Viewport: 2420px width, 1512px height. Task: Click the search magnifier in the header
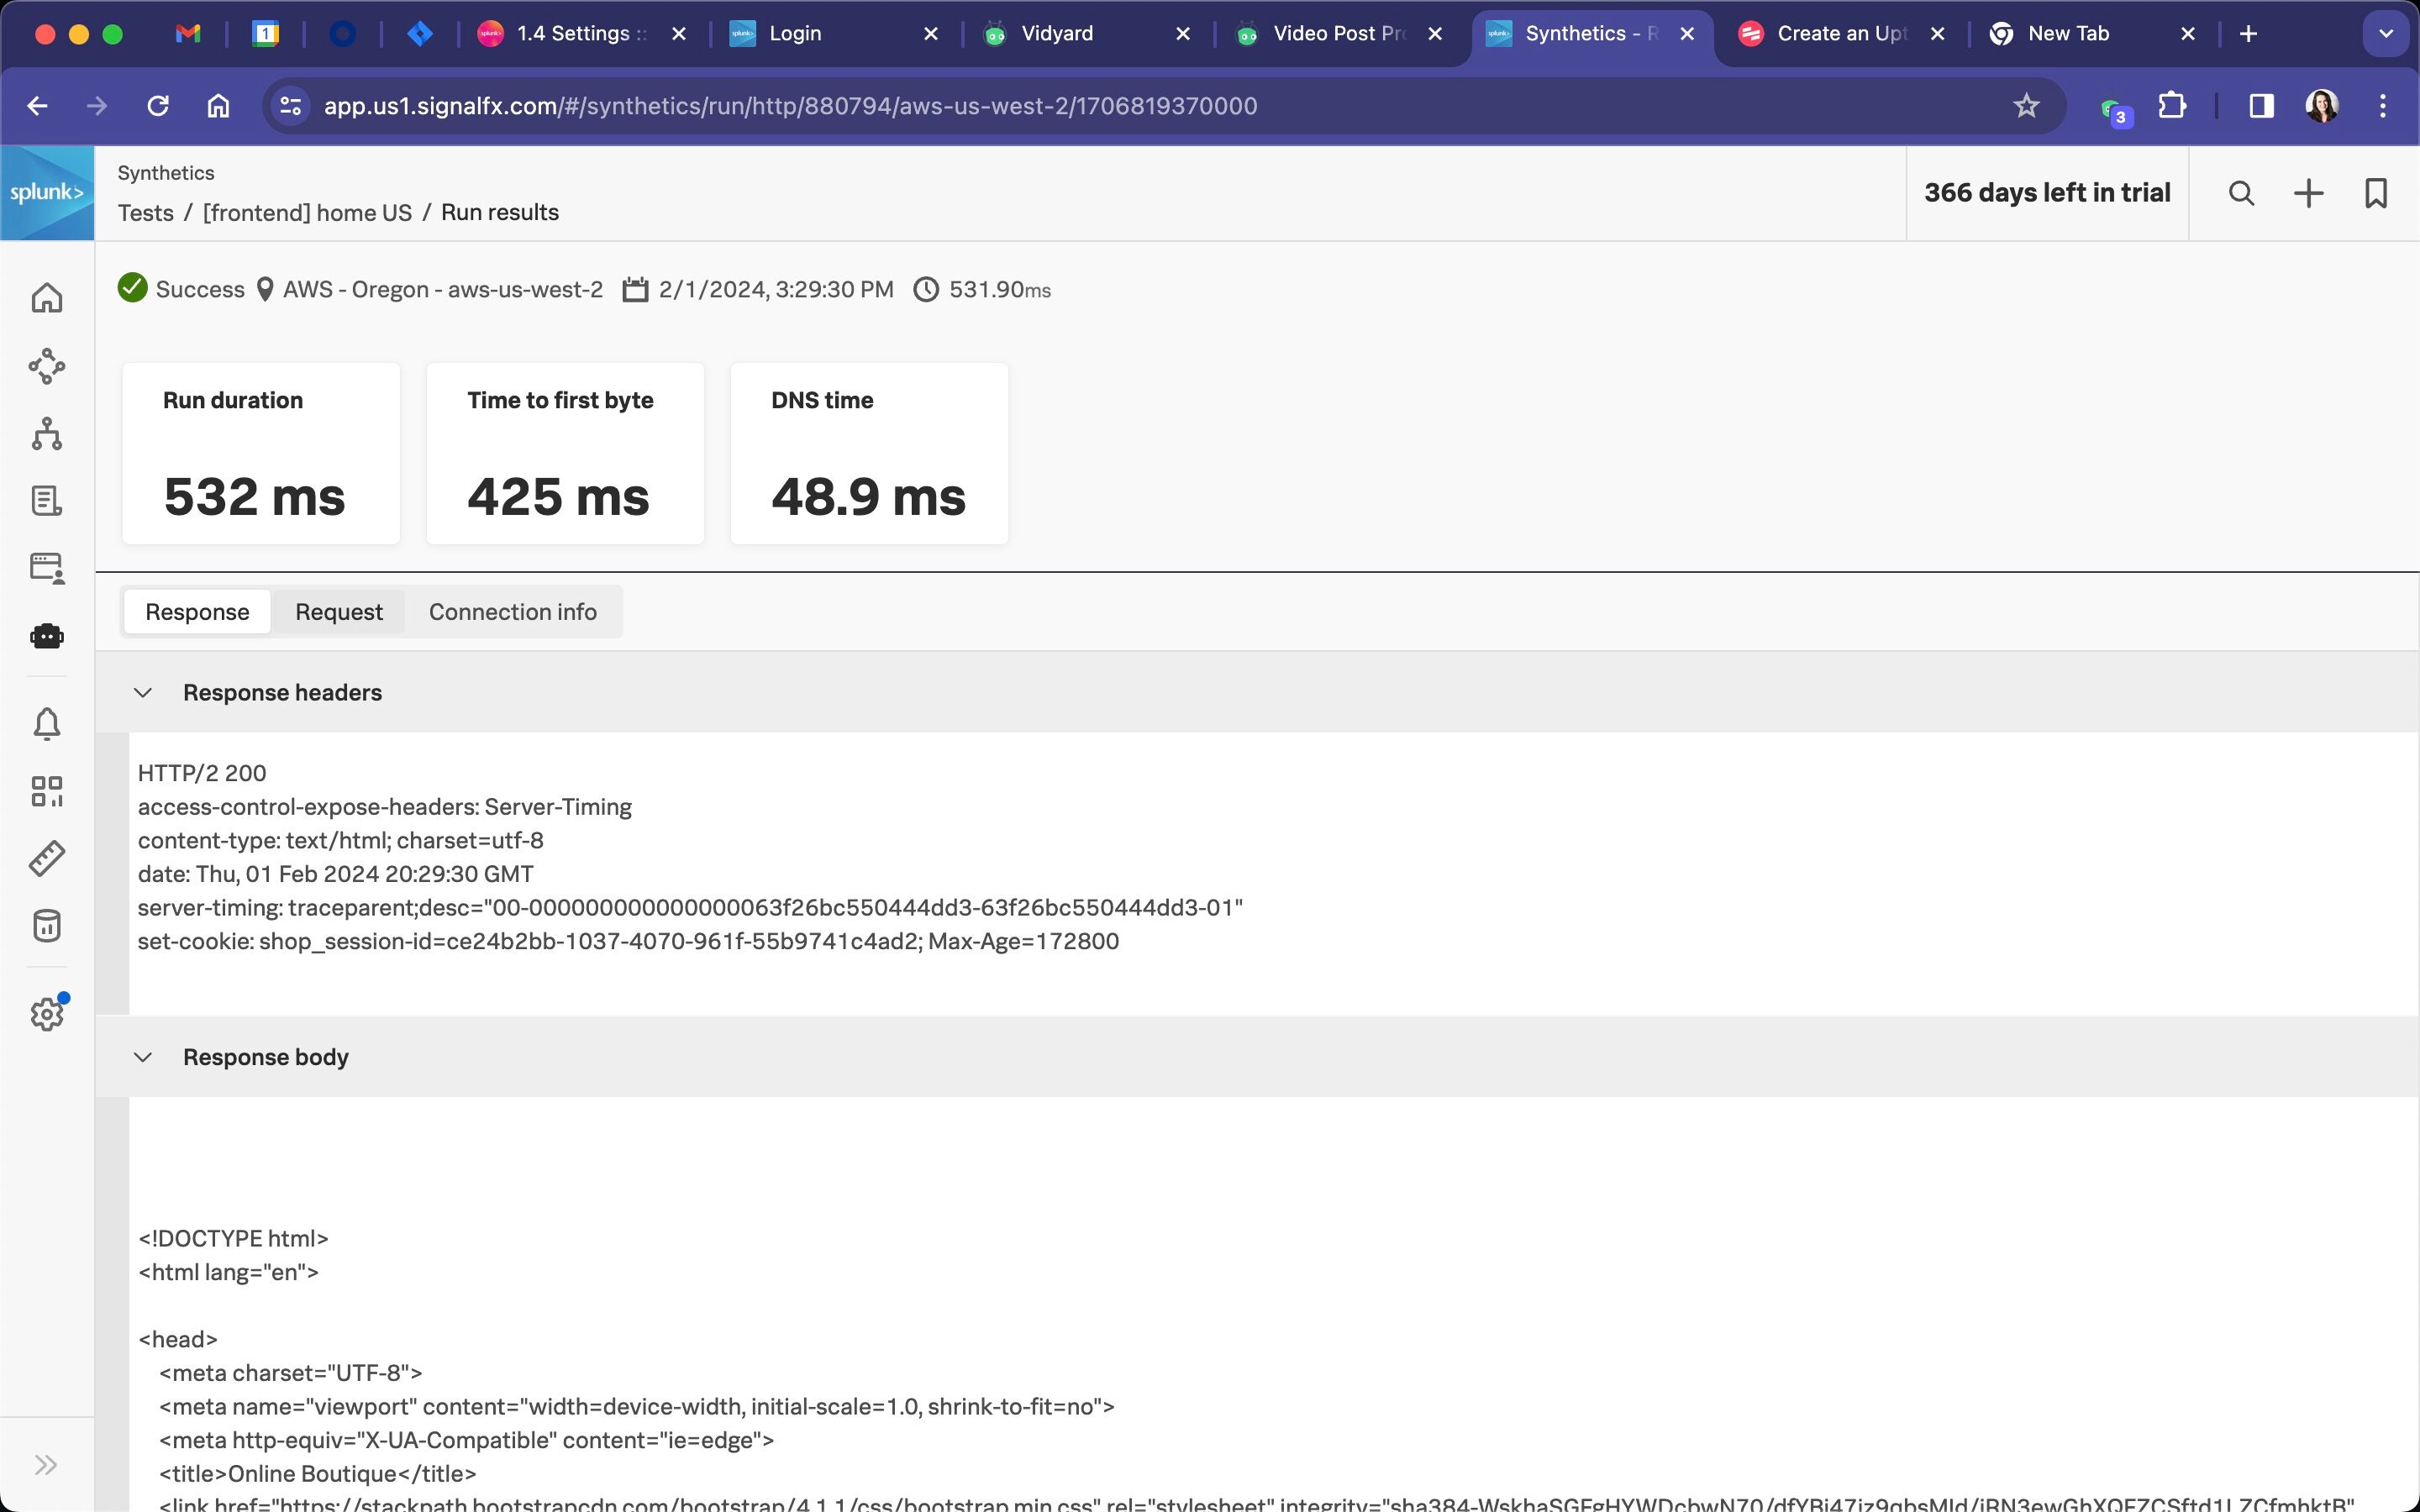pos(2241,193)
